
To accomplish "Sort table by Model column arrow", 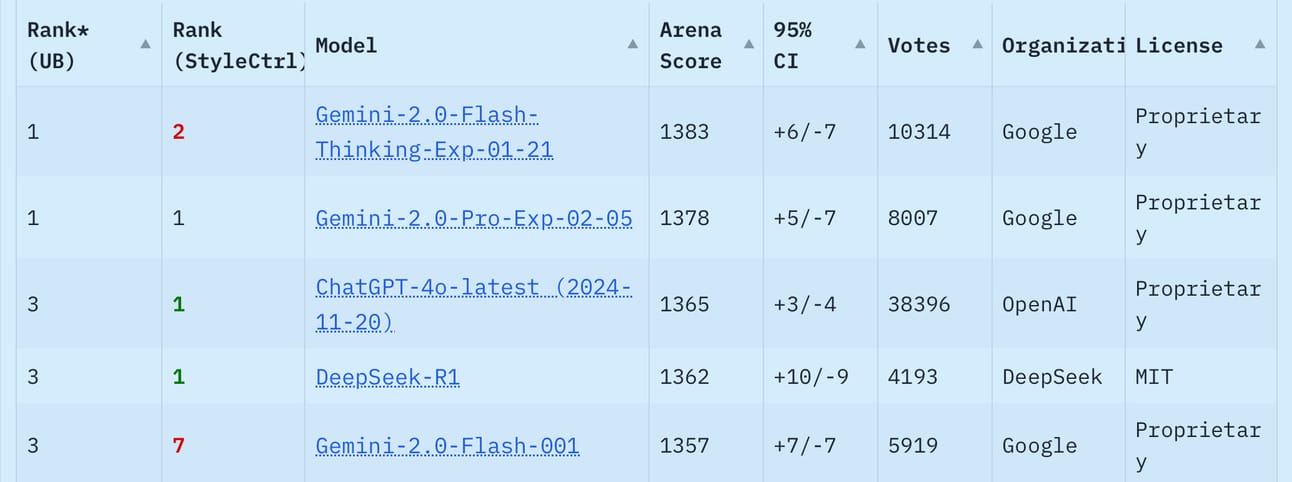I will tap(632, 44).
